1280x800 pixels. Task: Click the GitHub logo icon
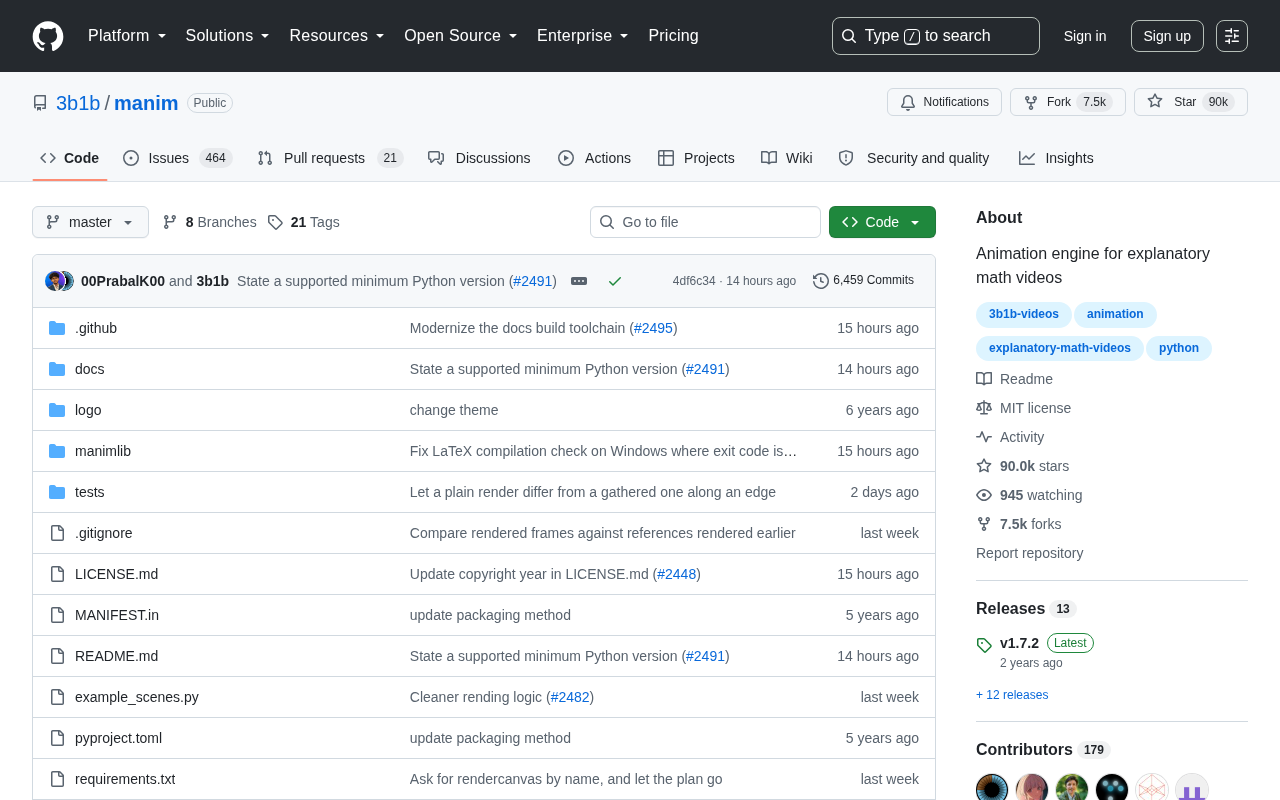point(48,36)
